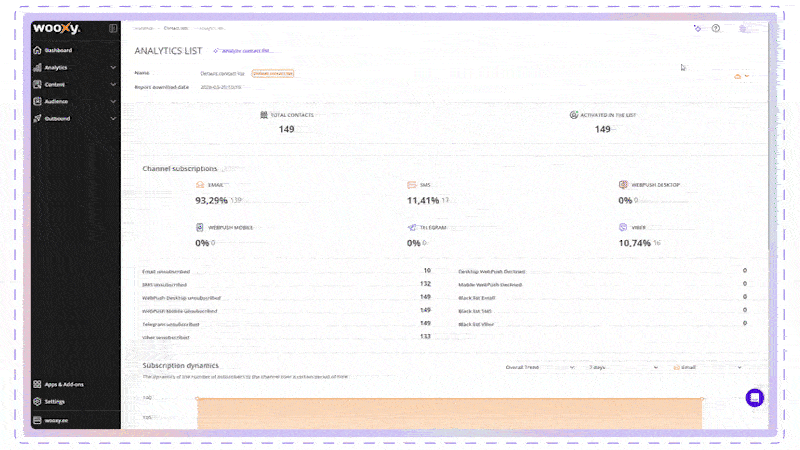Click the Telegram channel icon
The width and height of the screenshot is (800, 450).
point(412,227)
